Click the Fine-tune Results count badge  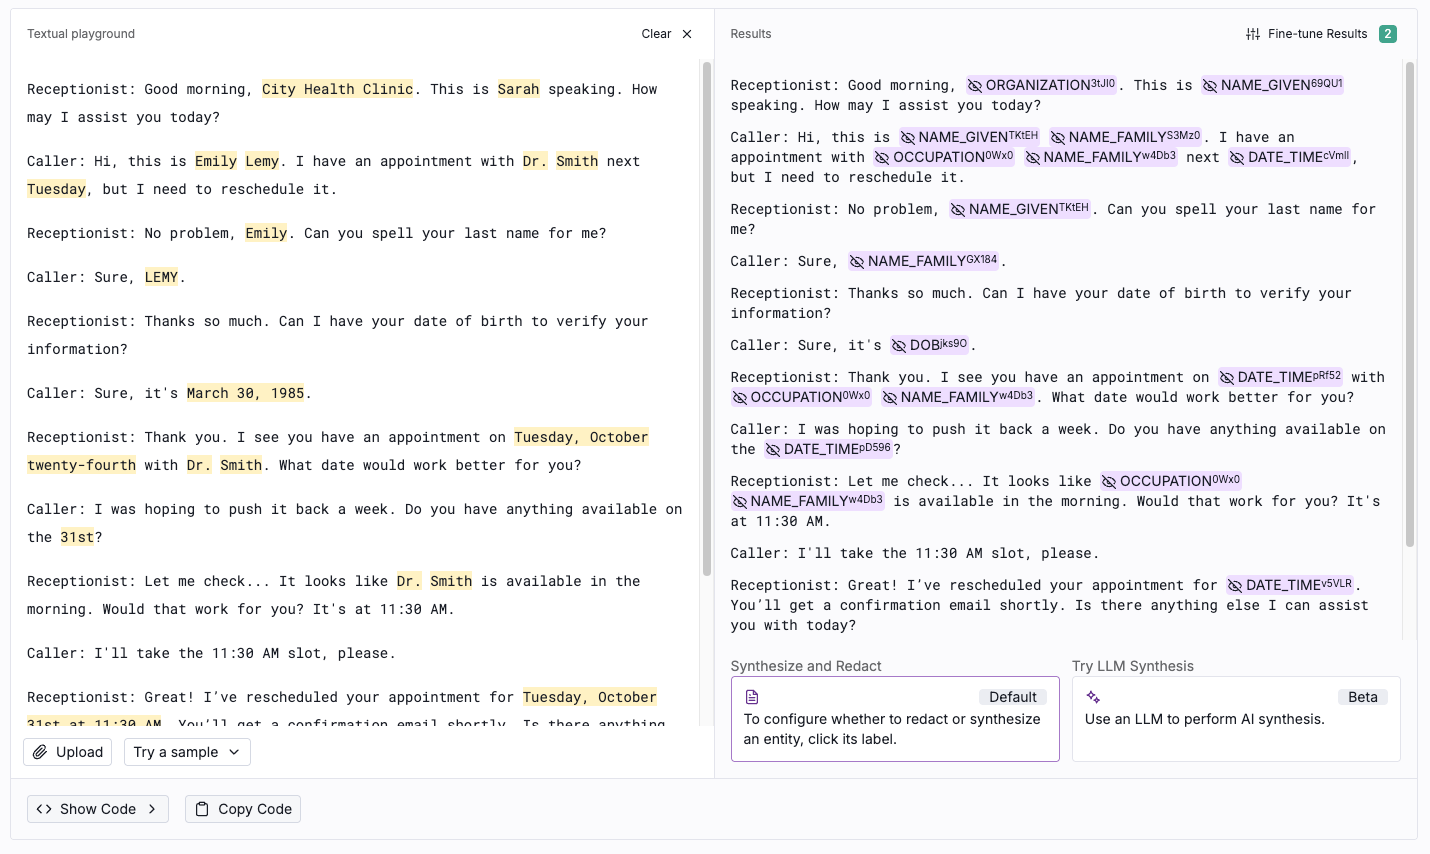(x=1387, y=34)
